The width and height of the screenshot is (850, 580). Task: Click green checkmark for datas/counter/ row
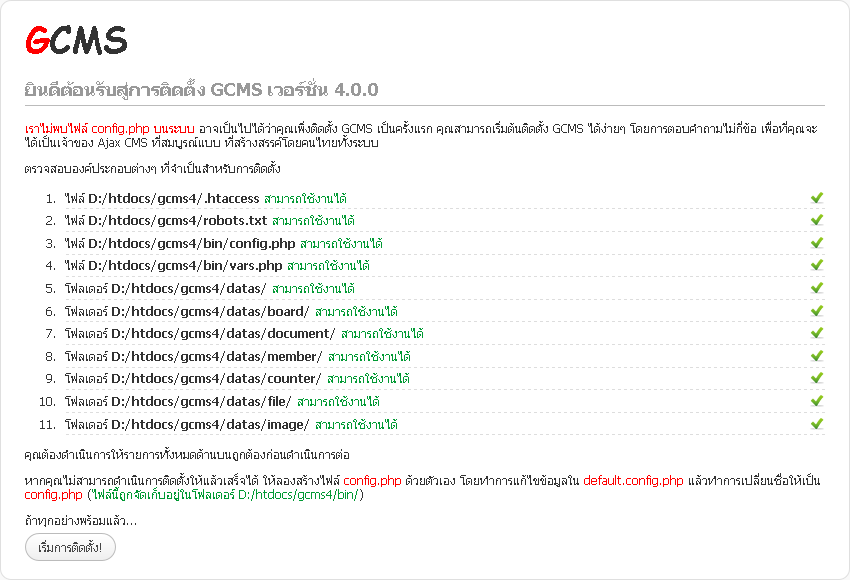(x=817, y=378)
